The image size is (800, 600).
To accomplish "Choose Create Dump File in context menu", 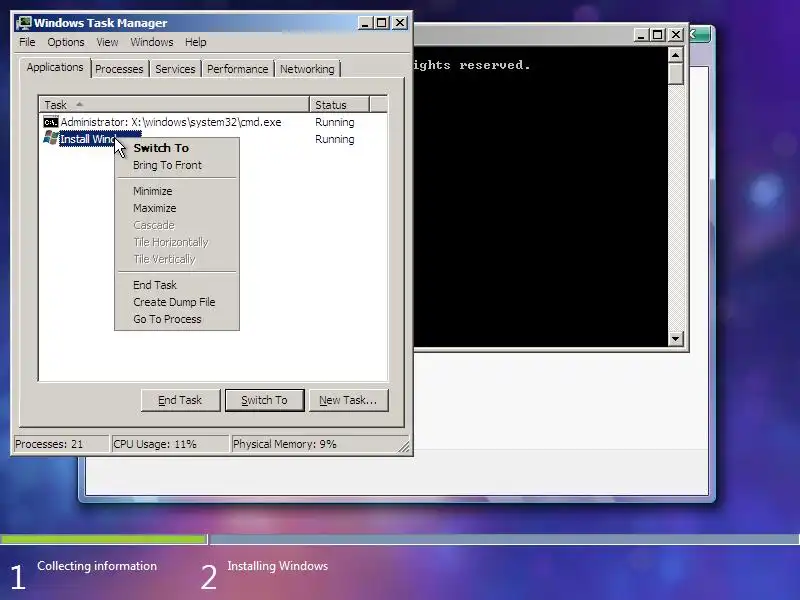I will coord(177,302).
